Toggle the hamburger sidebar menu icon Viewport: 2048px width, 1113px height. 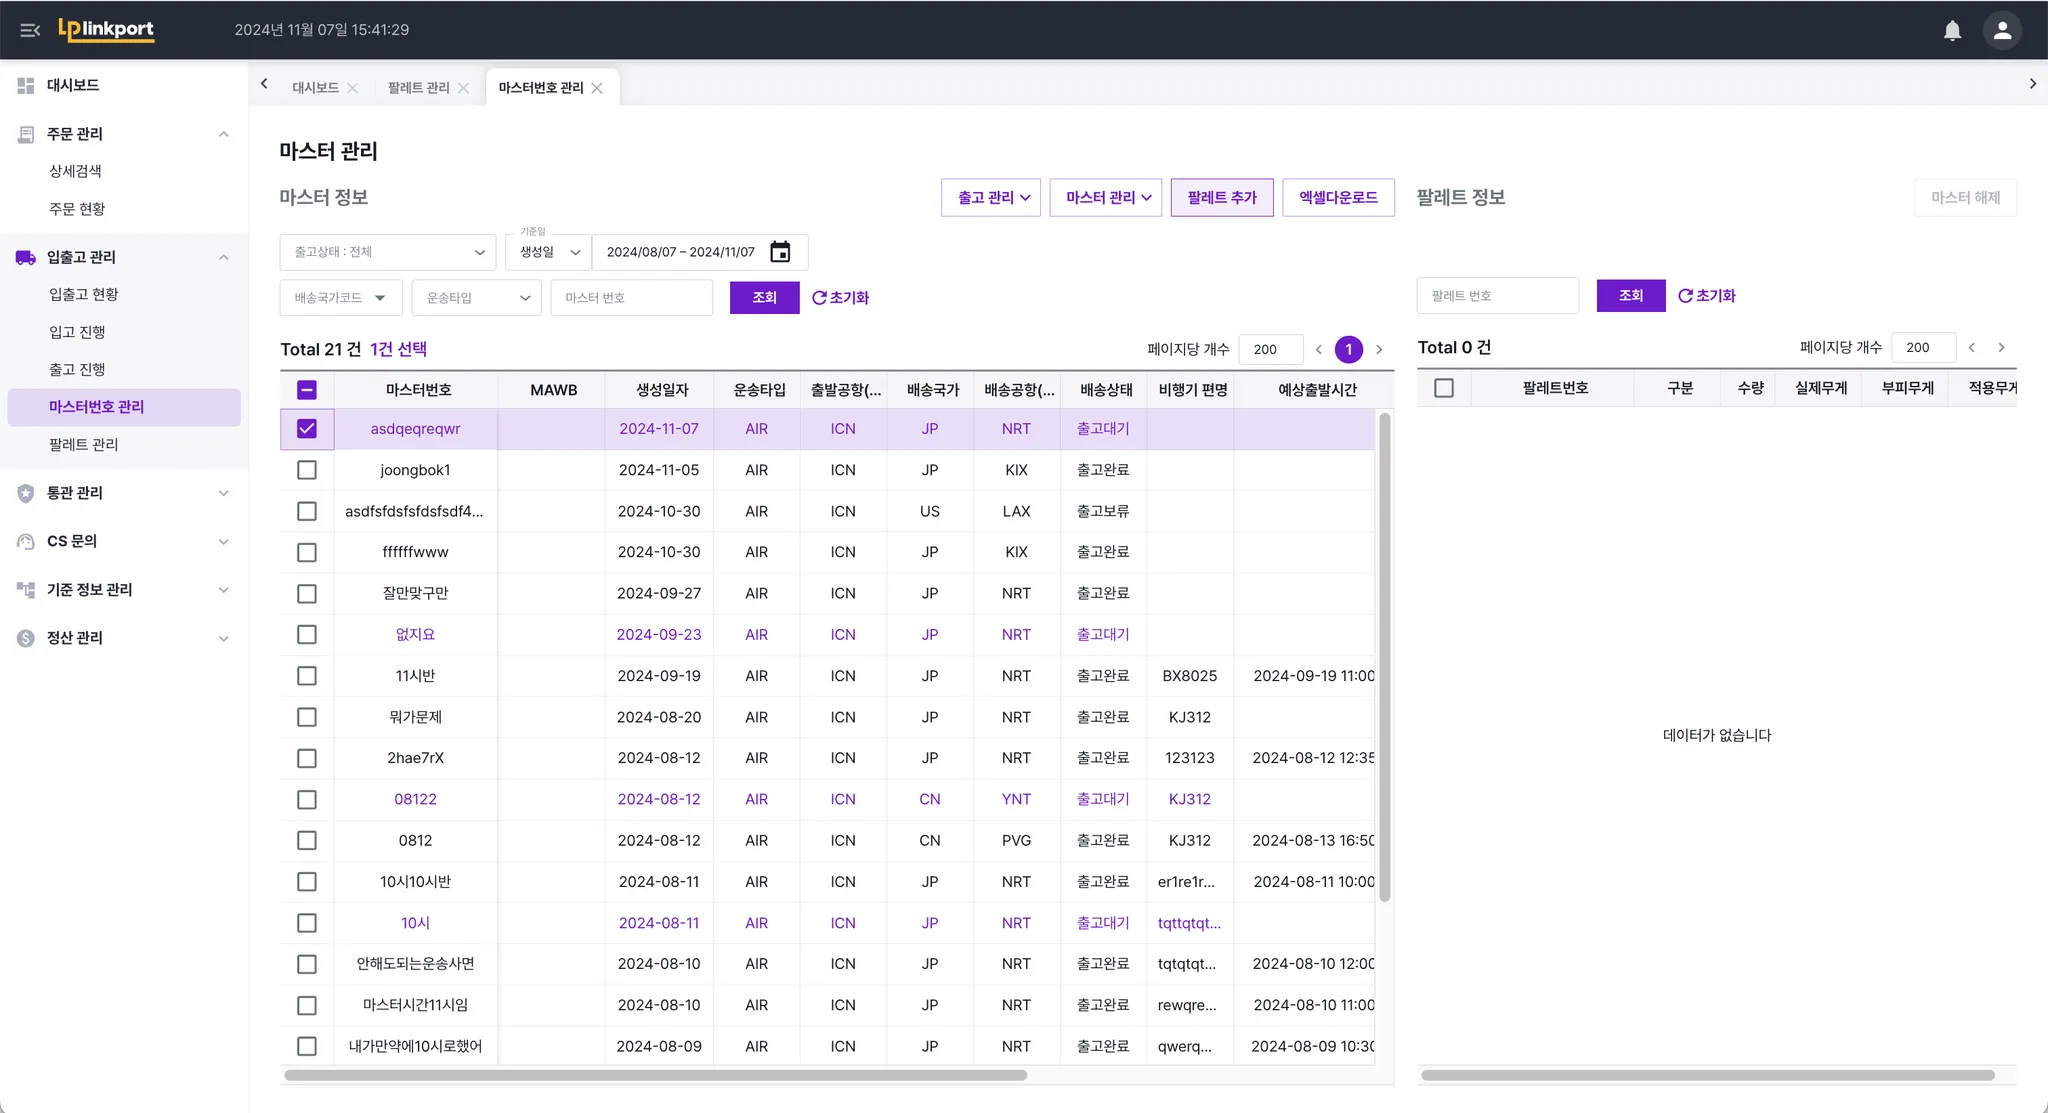pyautogui.click(x=30, y=30)
